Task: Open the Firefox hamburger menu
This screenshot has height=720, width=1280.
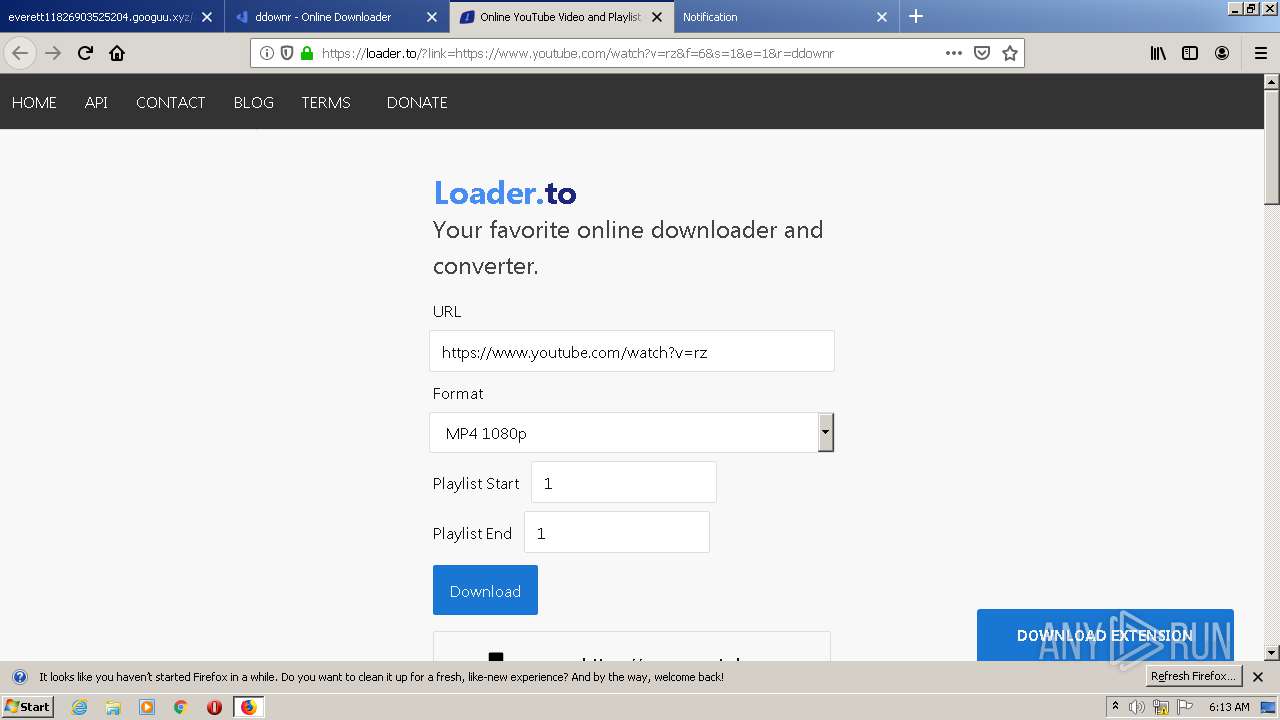Action: (1261, 53)
